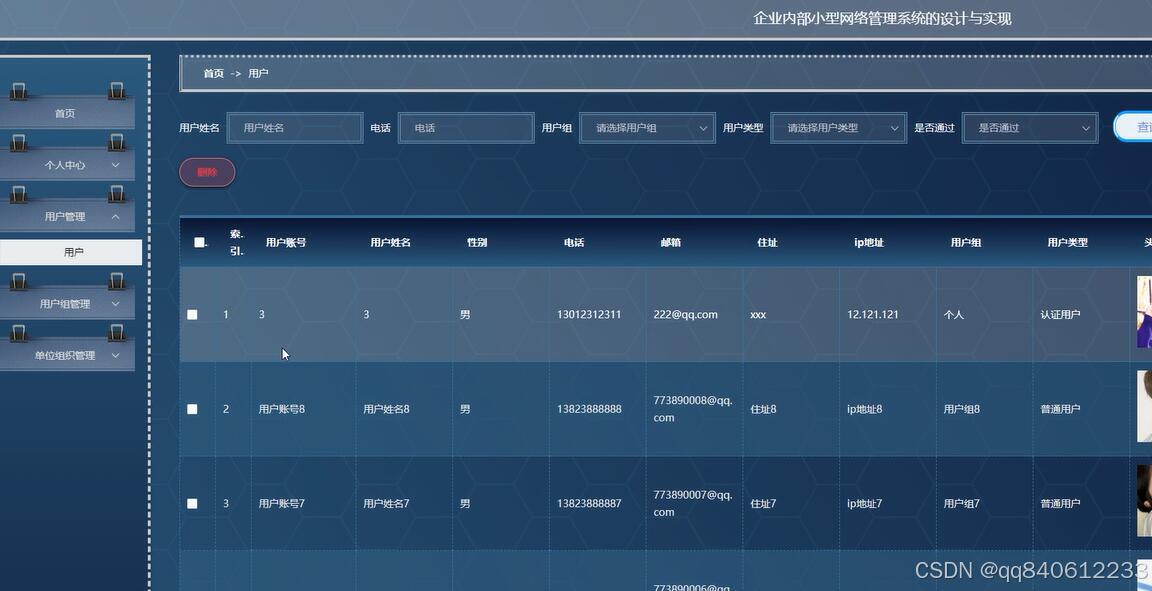Image resolution: width=1152 pixels, height=591 pixels.
Task: Check the checkbox for 用户账号7
Action: coord(192,503)
